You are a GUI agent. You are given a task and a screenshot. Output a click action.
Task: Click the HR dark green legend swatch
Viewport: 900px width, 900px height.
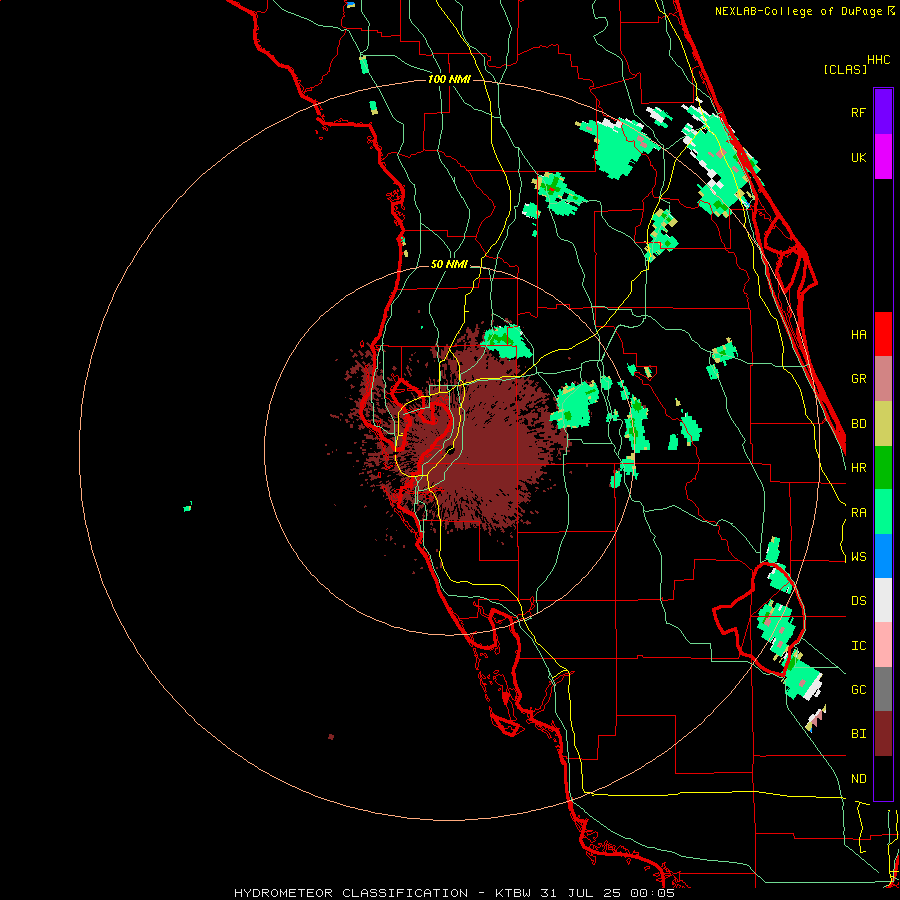pyautogui.click(x=883, y=468)
